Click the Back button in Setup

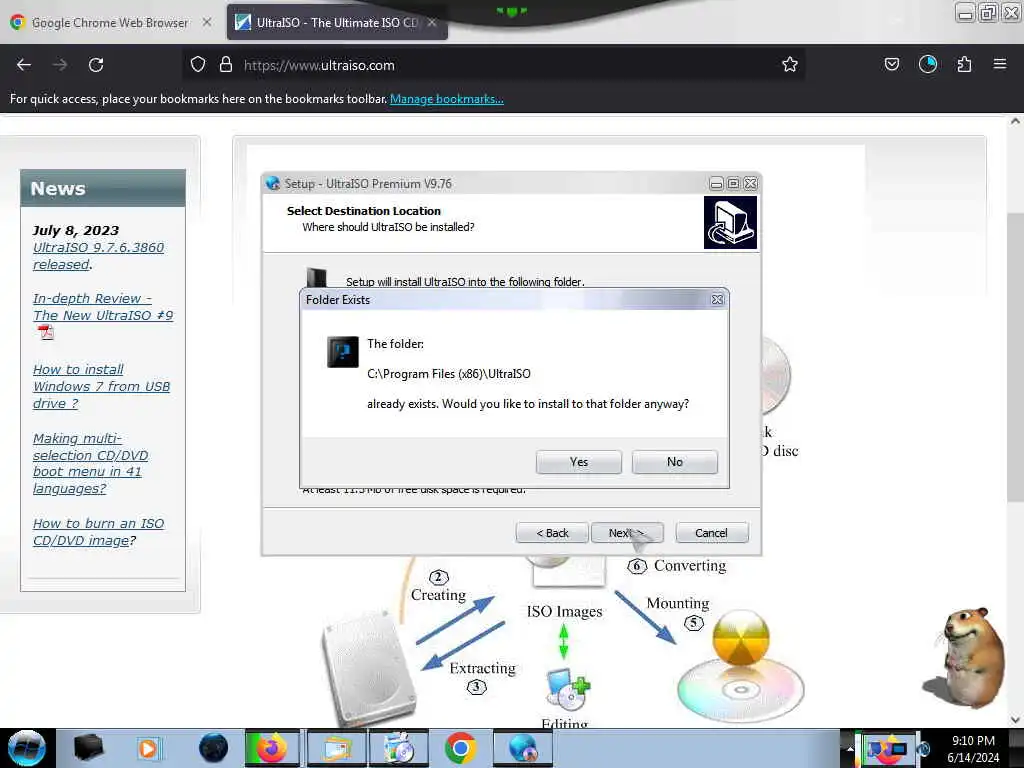point(552,533)
